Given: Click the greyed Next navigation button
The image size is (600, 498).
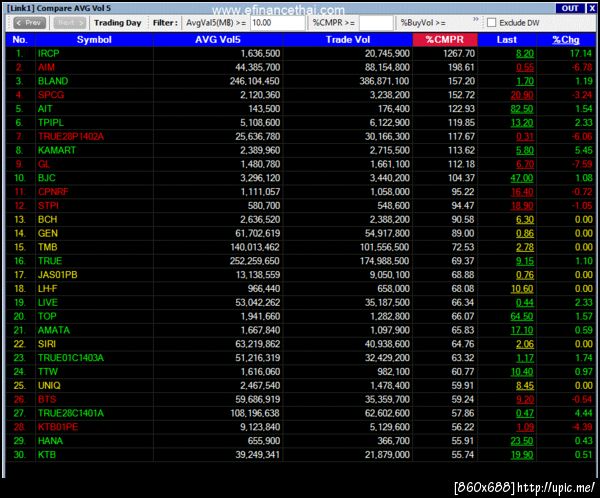Looking at the screenshot, I should tap(69, 23).
